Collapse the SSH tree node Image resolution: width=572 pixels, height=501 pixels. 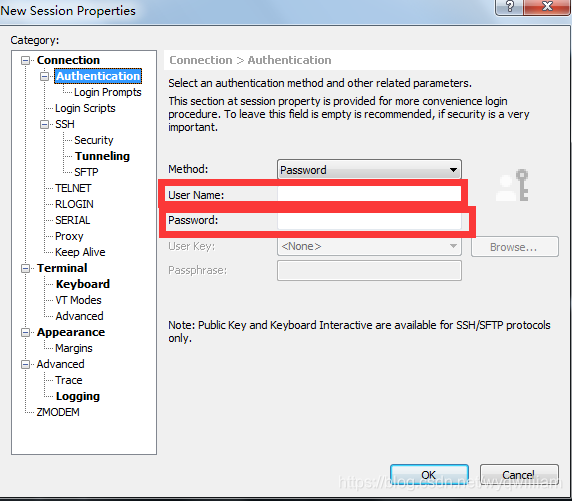click(44, 124)
